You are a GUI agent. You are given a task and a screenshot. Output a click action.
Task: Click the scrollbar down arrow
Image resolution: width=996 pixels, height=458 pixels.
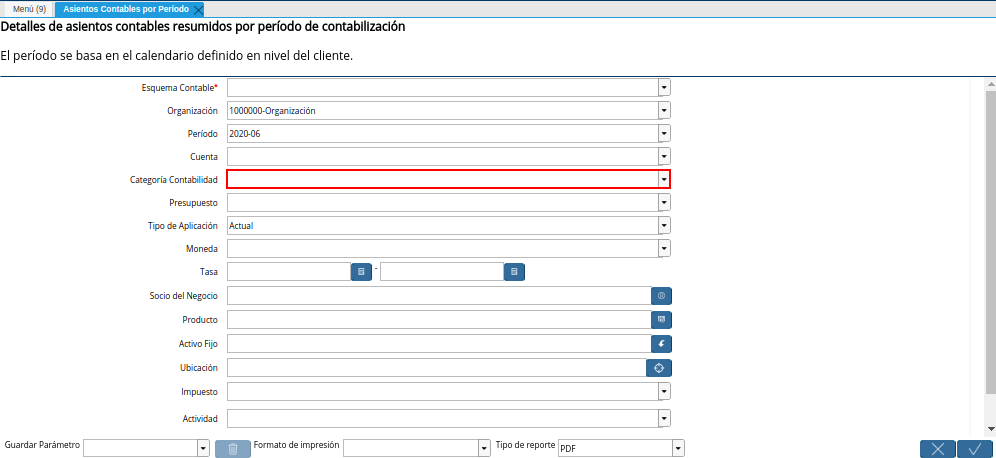990,430
